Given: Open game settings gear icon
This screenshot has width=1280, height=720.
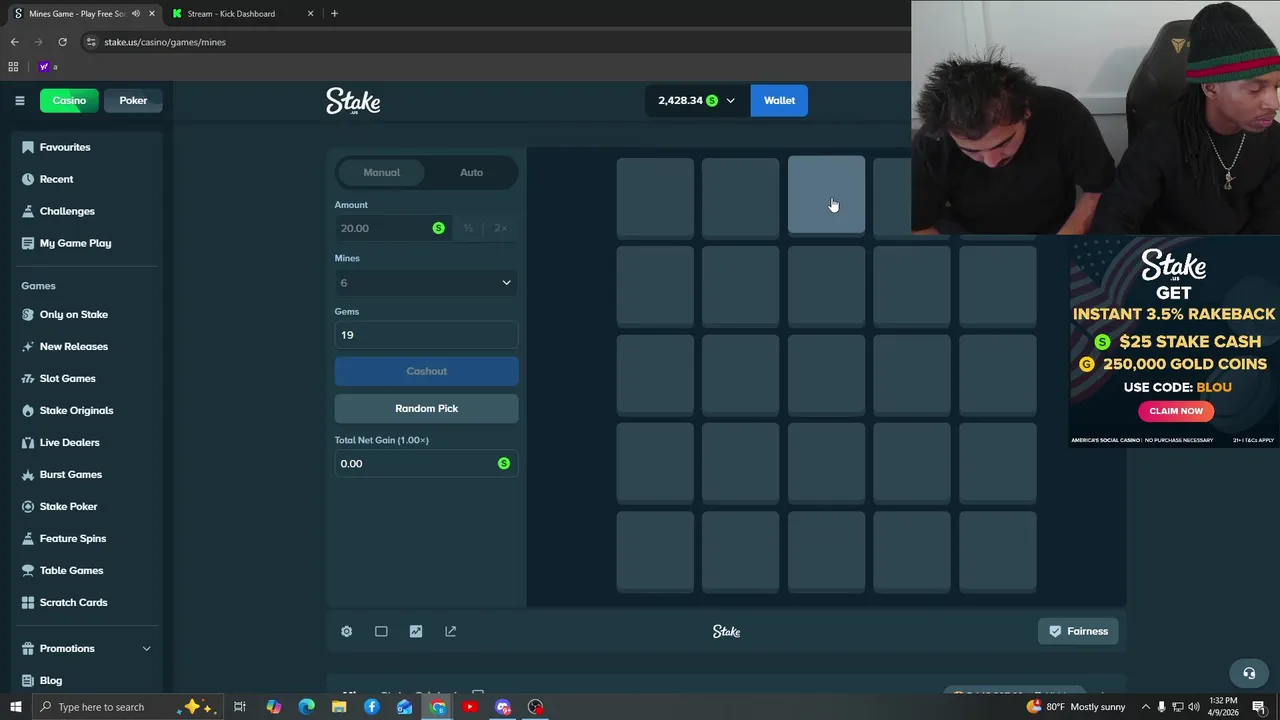Looking at the screenshot, I should [x=346, y=631].
